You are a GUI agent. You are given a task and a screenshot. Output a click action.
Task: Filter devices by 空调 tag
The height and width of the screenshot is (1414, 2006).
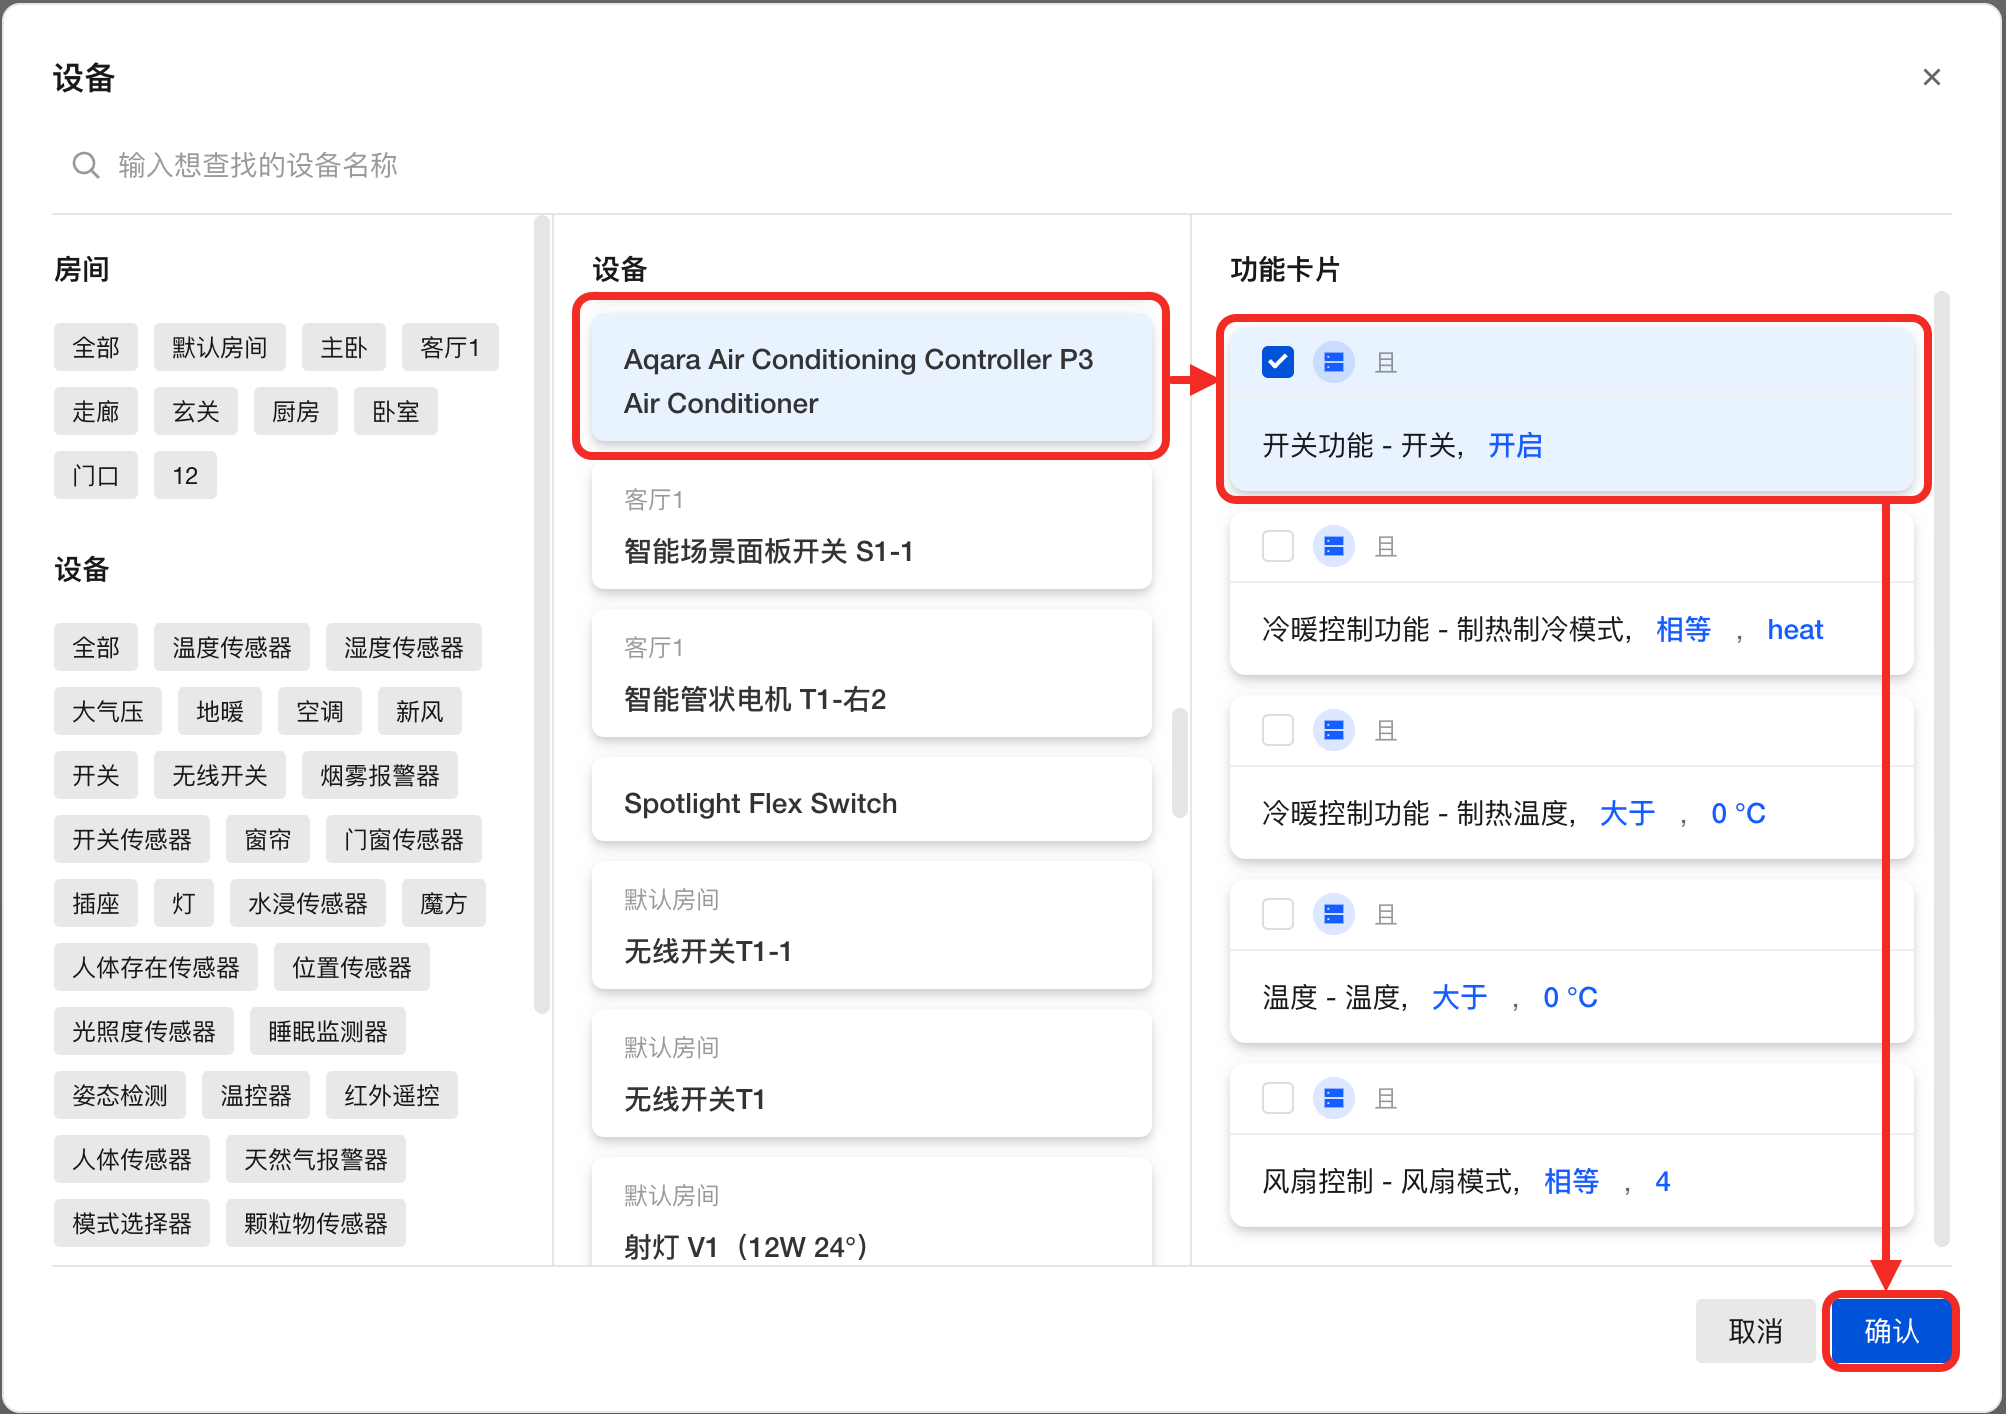(319, 712)
